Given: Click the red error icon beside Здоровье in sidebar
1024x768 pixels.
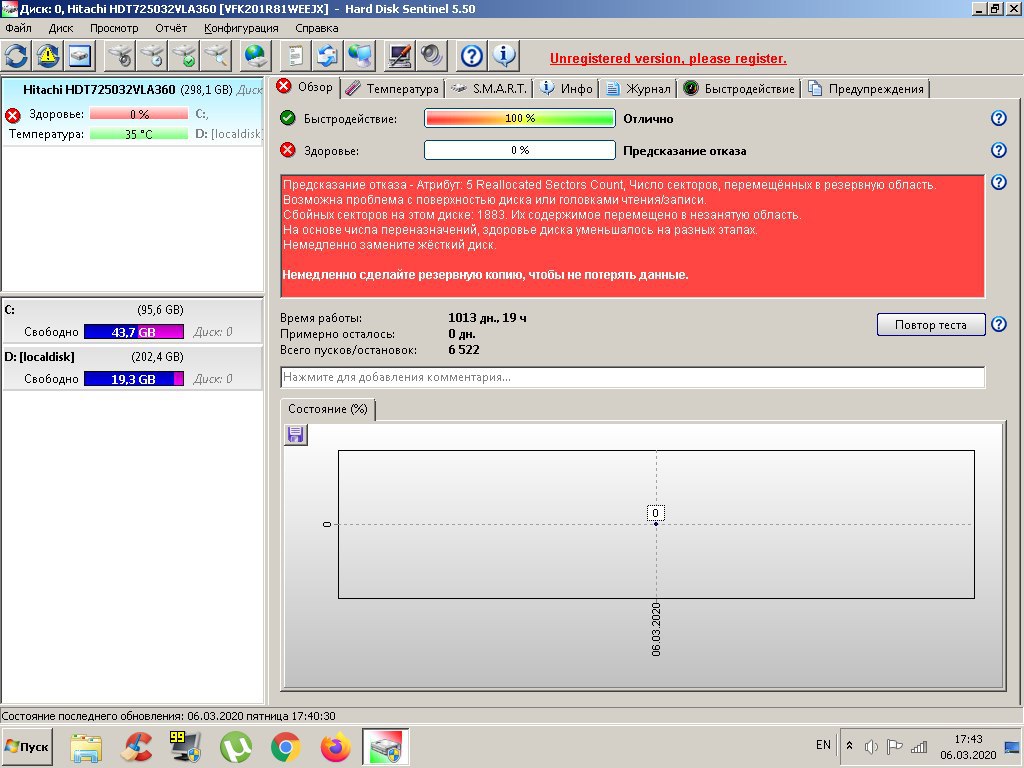Looking at the screenshot, I should click(12, 115).
